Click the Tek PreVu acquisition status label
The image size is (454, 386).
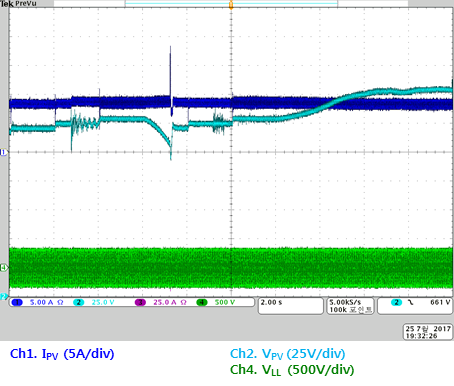[19, 4]
